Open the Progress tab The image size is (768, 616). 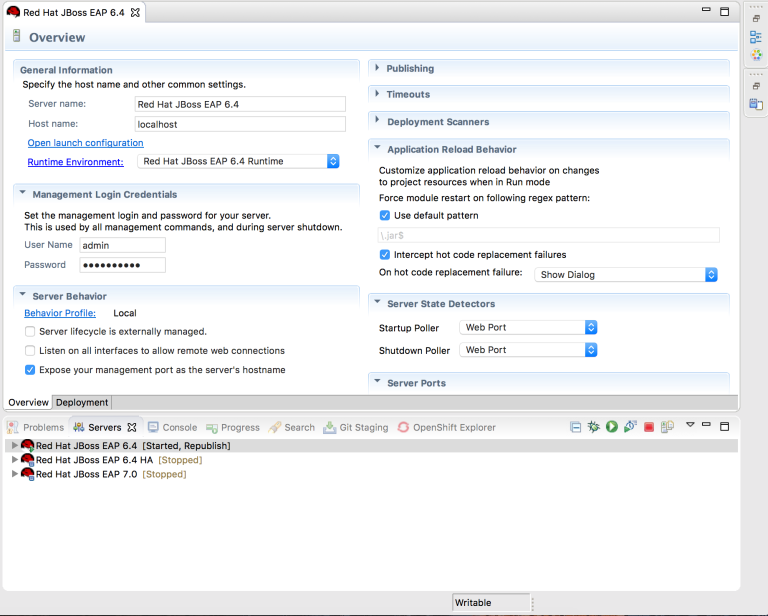pyautogui.click(x=233, y=427)
